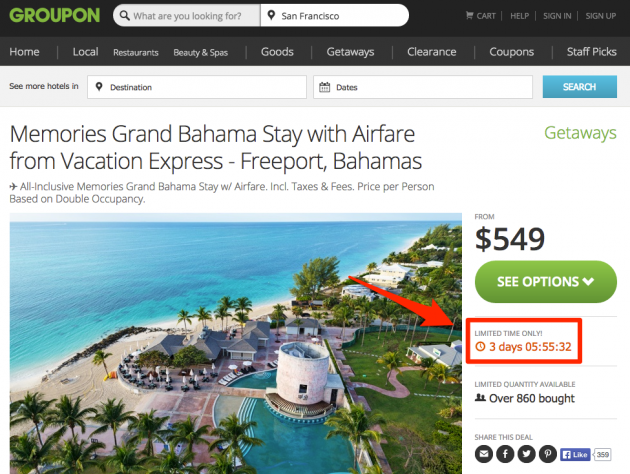Share deal on Pinterest icon

[x=548, y=453]
